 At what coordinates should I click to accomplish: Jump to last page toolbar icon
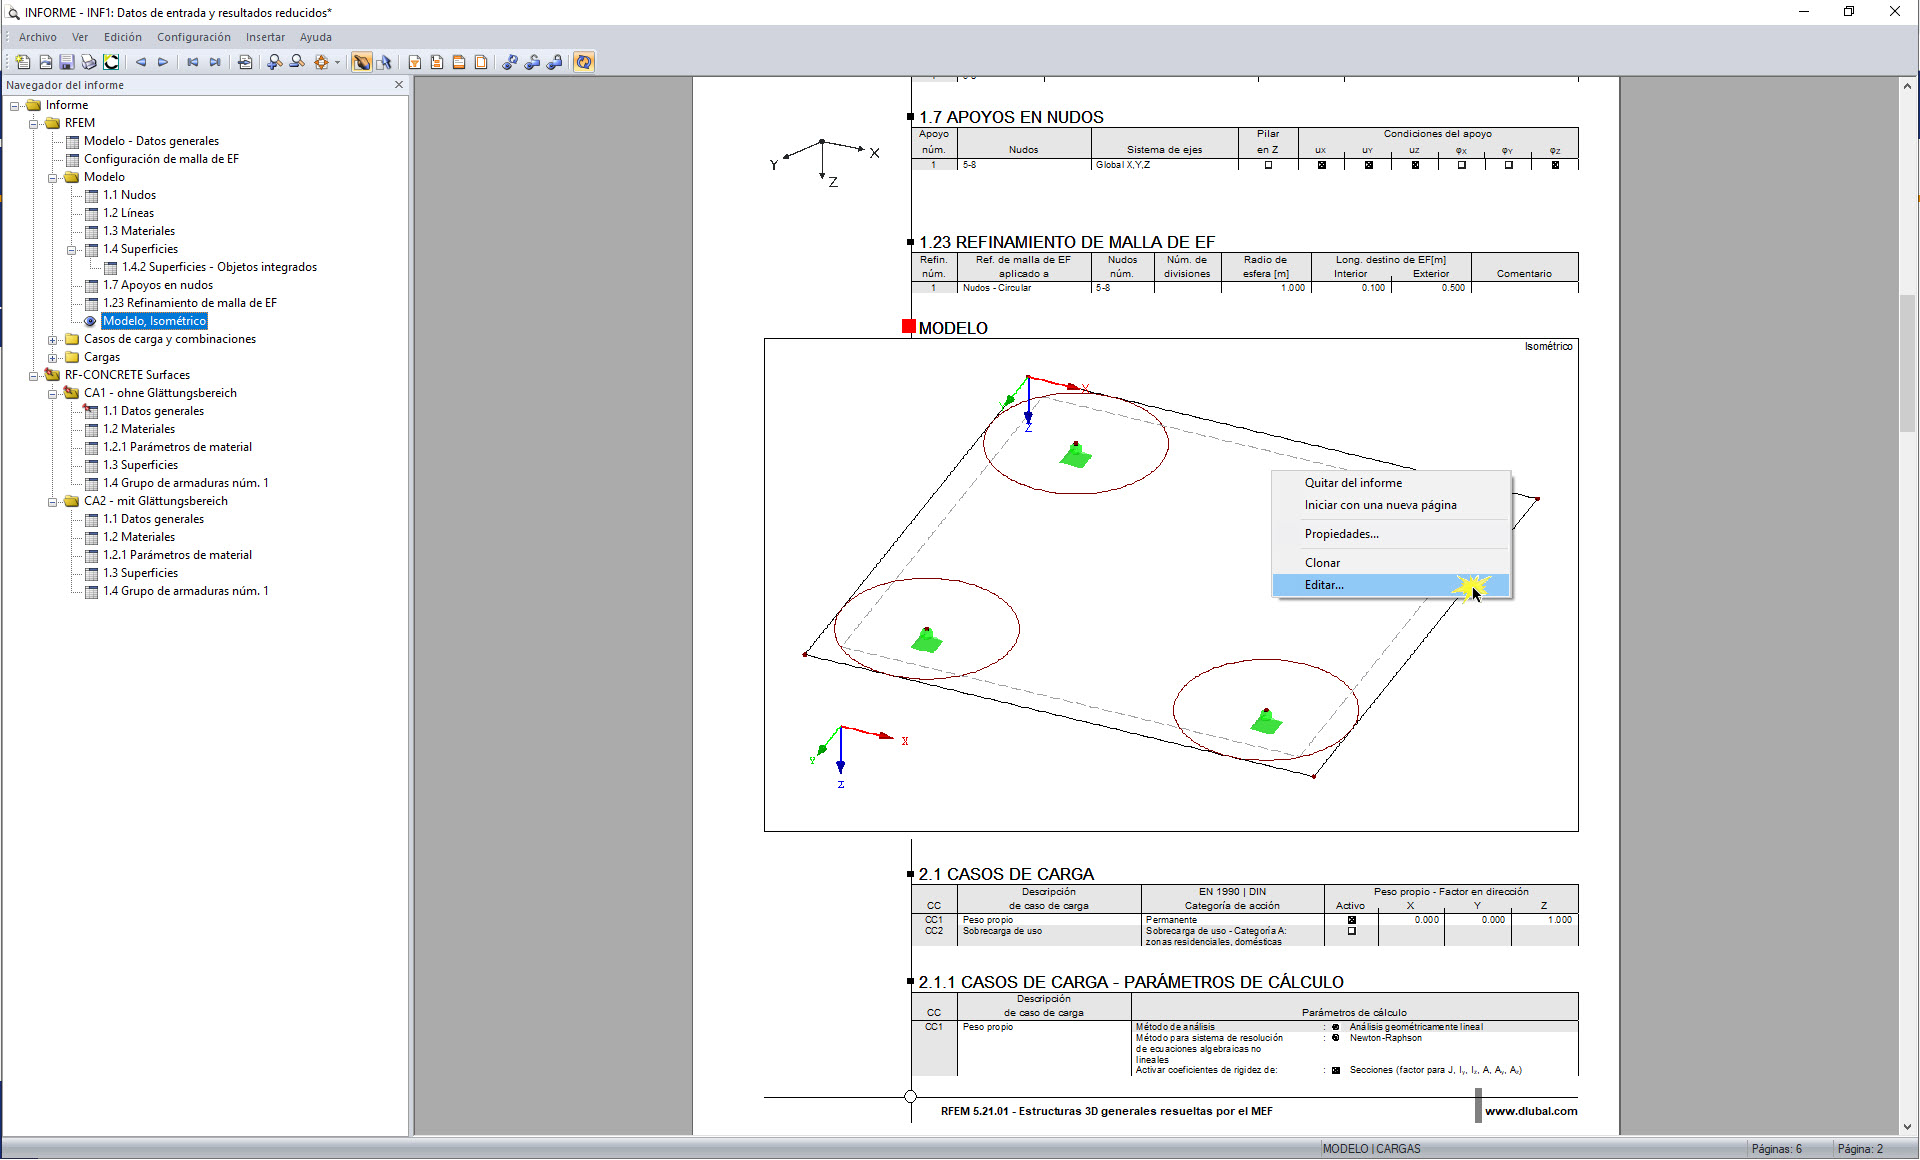point(215,62)
